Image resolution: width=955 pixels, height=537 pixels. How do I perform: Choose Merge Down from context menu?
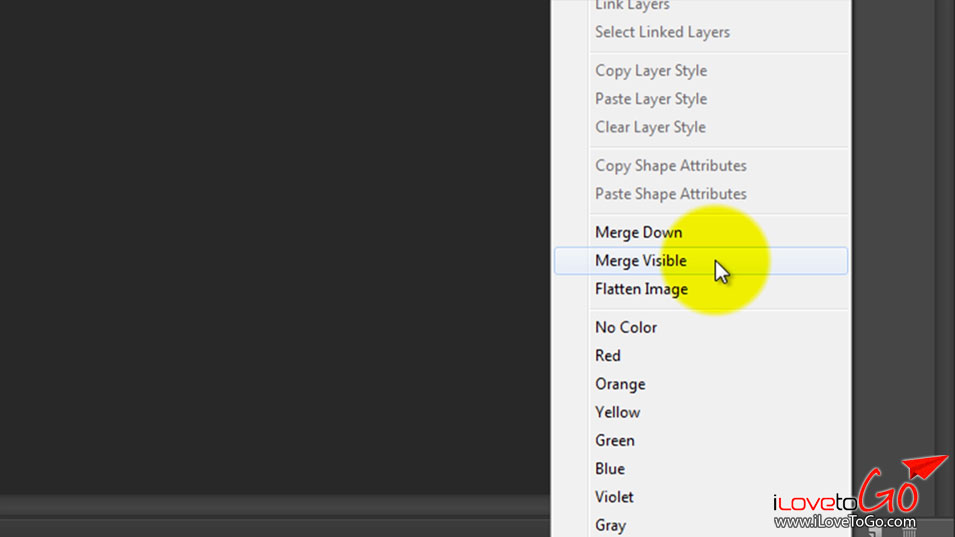point(700,233)
